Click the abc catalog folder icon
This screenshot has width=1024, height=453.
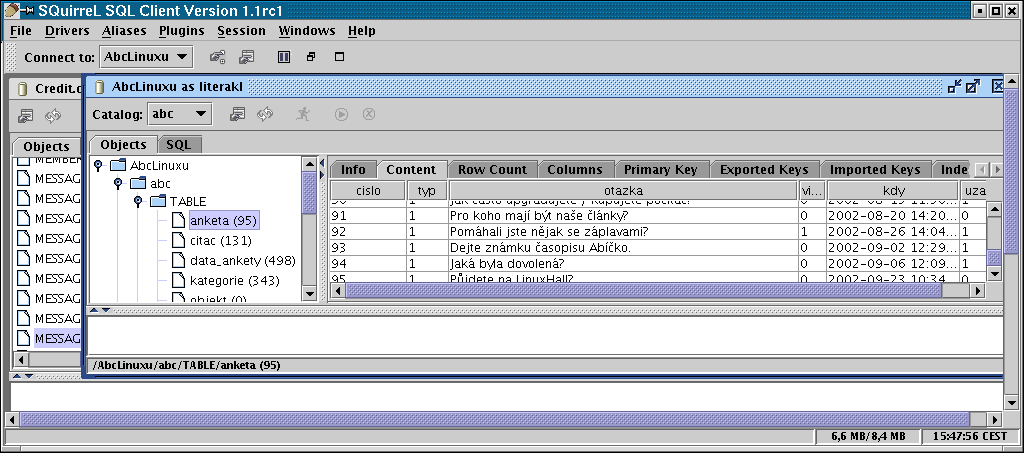138,183
